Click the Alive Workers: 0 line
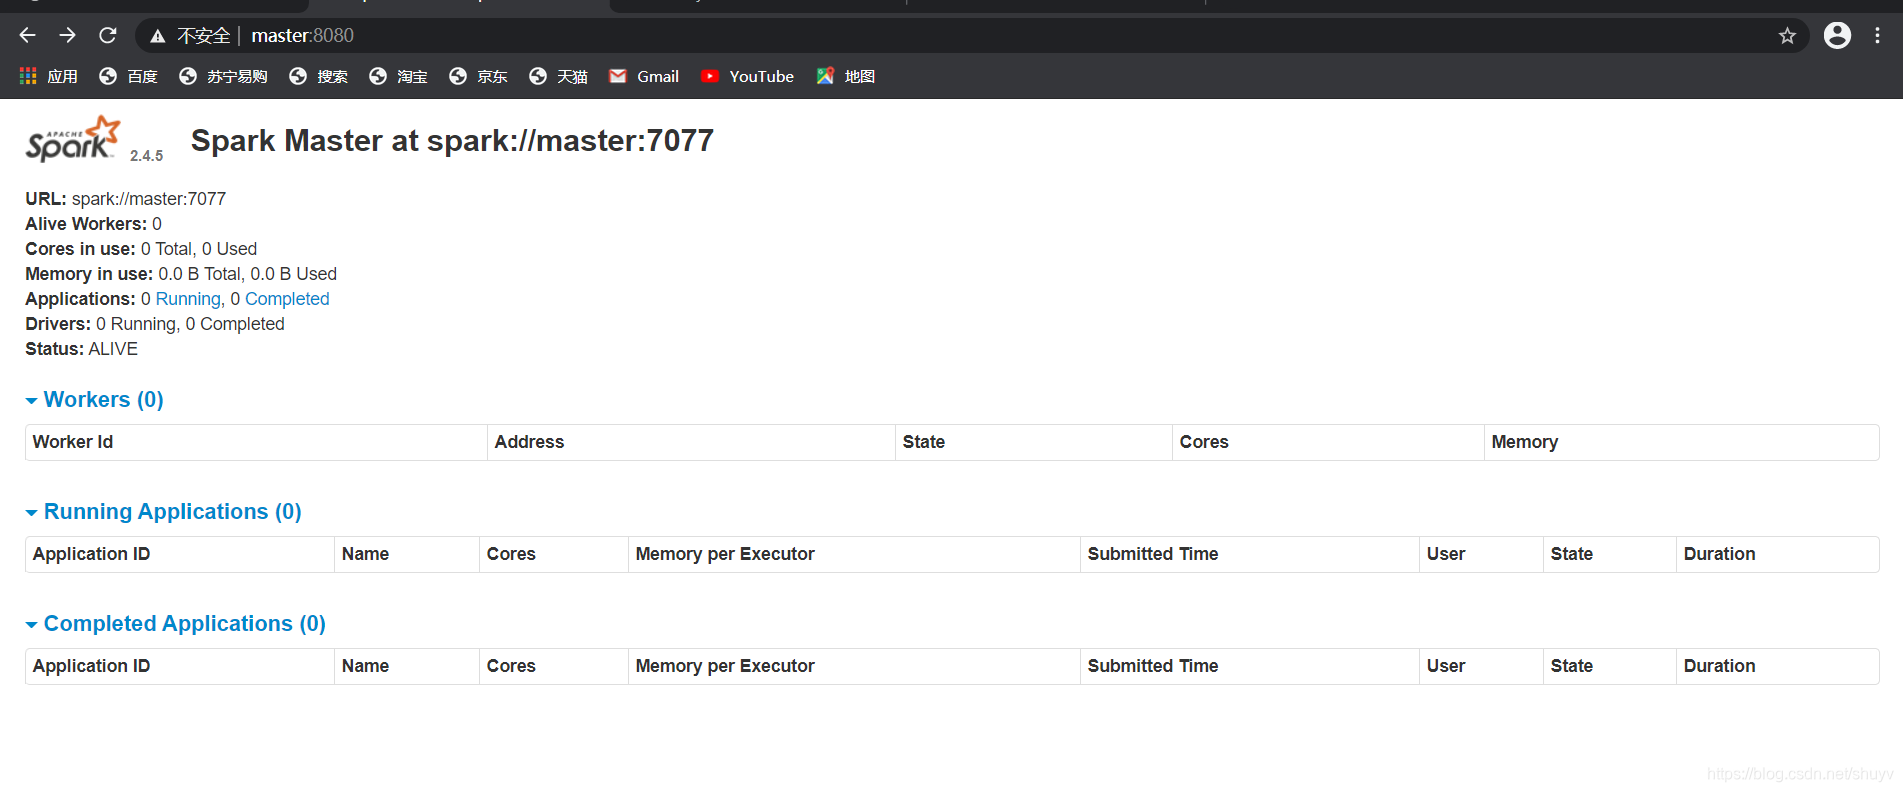Screen dimensions: 1903x792 94,224
